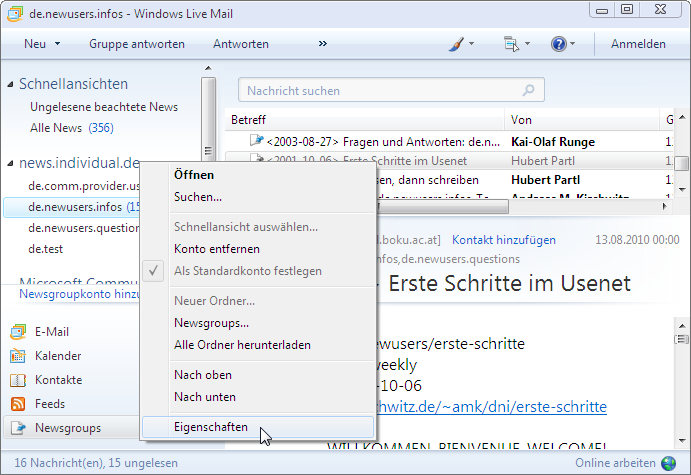Click message list scroll right arrow
691x475 pixels.
click(x=665, y=206)
